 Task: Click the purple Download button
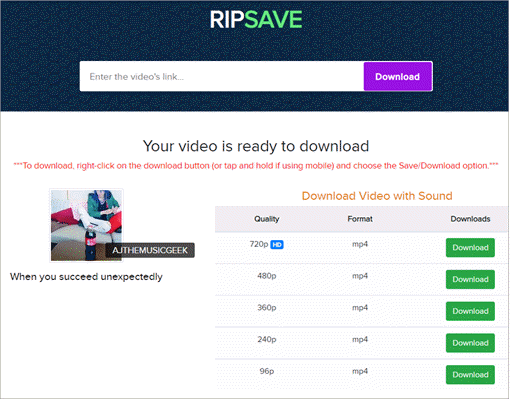[398, 76]
